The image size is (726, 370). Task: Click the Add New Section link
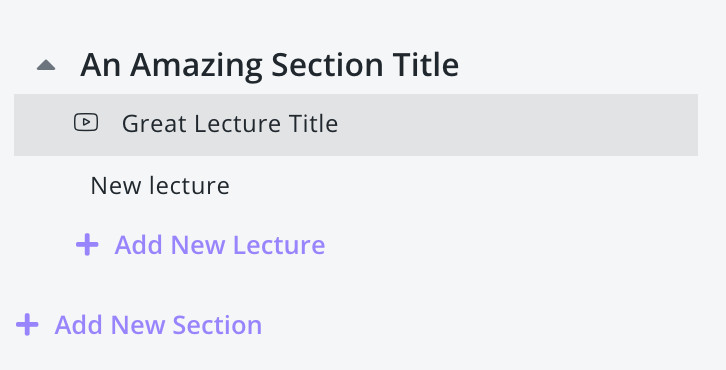(158, 325)
